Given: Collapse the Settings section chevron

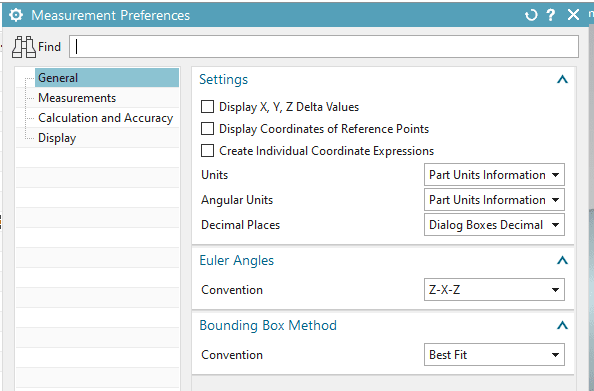Looking at the screenshot, I should (x=562, y=80).
